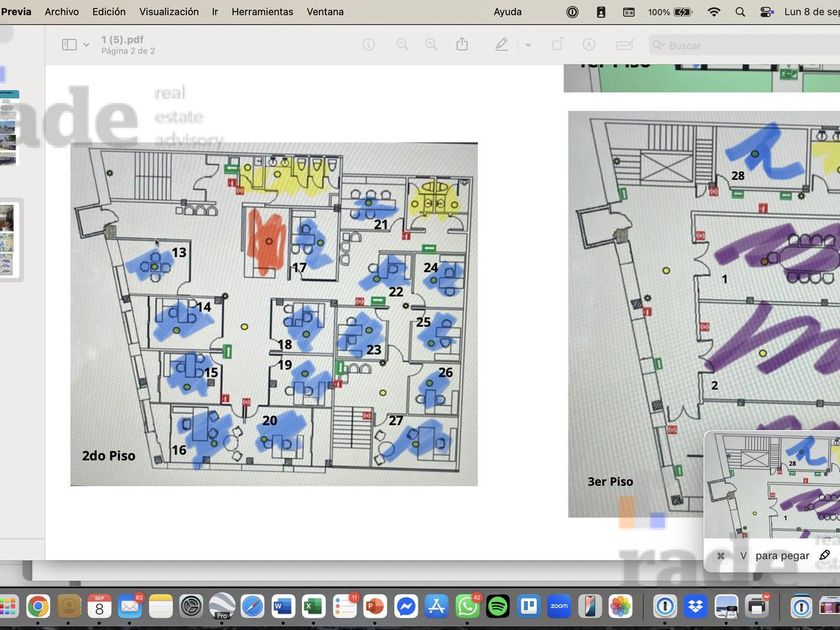Click the 3er Piso floor plan label
Screen dimensions: 840x630
tap(610, 482)
